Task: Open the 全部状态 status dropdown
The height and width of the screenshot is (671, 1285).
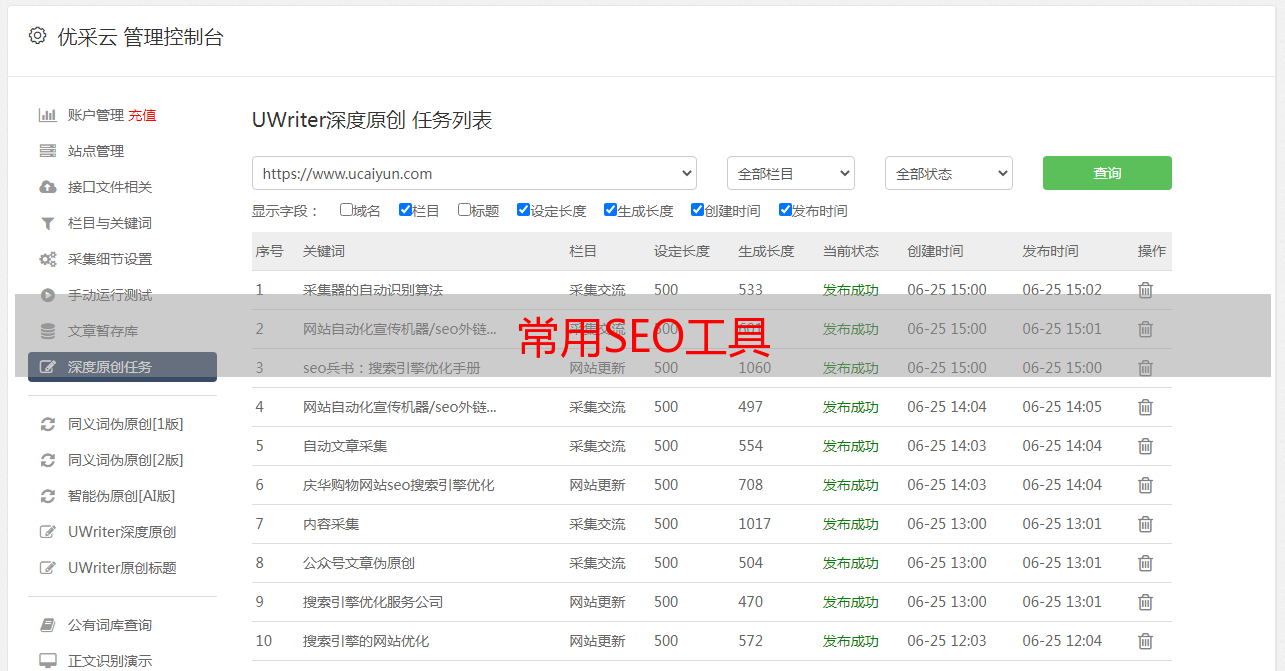Action: [x=948, y=173]
